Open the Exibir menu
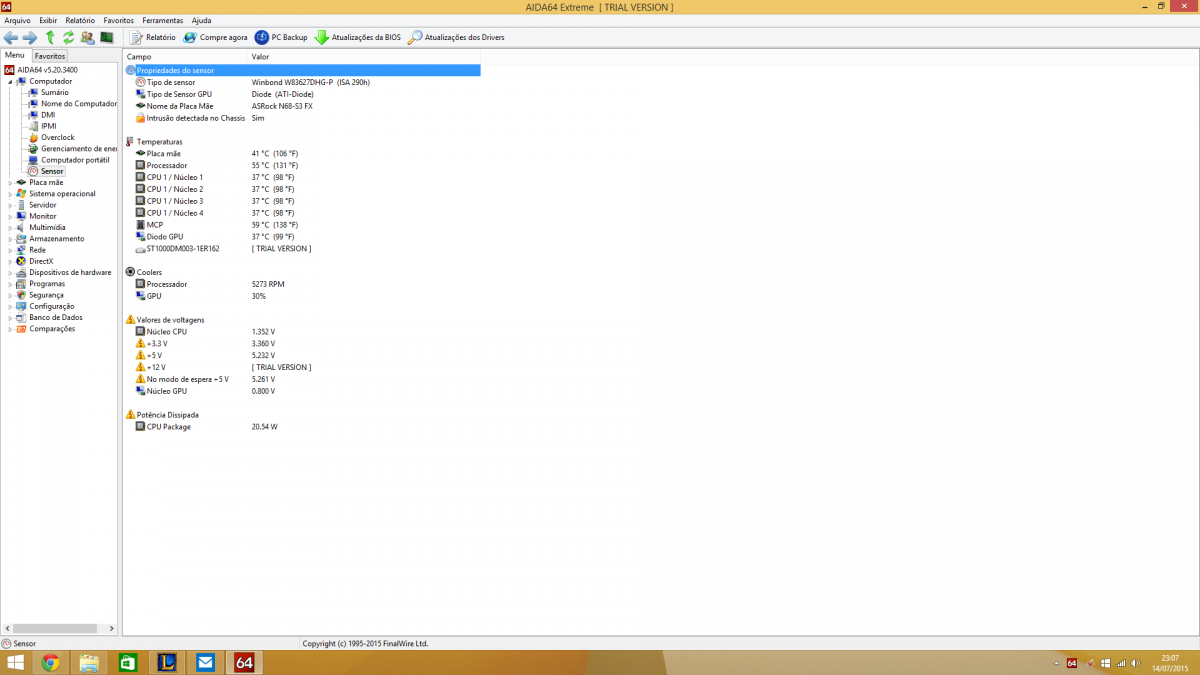Screen dimensions: 1200x675 [x=48, y=20]
